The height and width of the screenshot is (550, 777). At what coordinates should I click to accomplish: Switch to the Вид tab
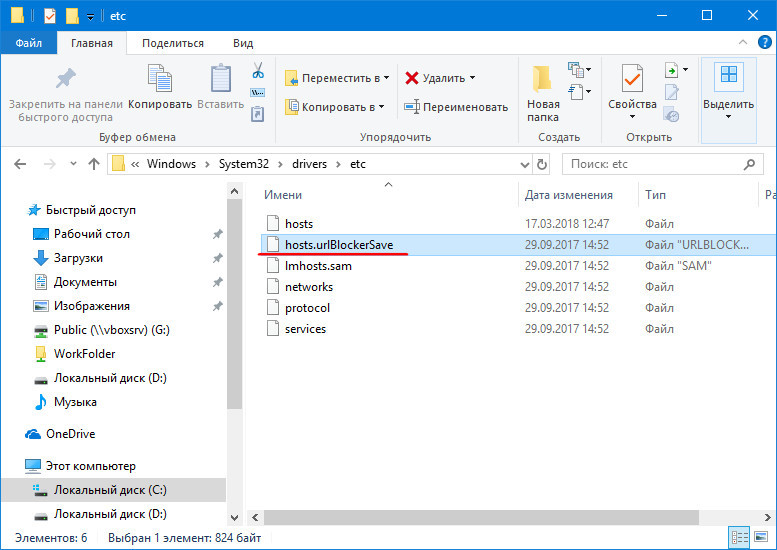243,43
